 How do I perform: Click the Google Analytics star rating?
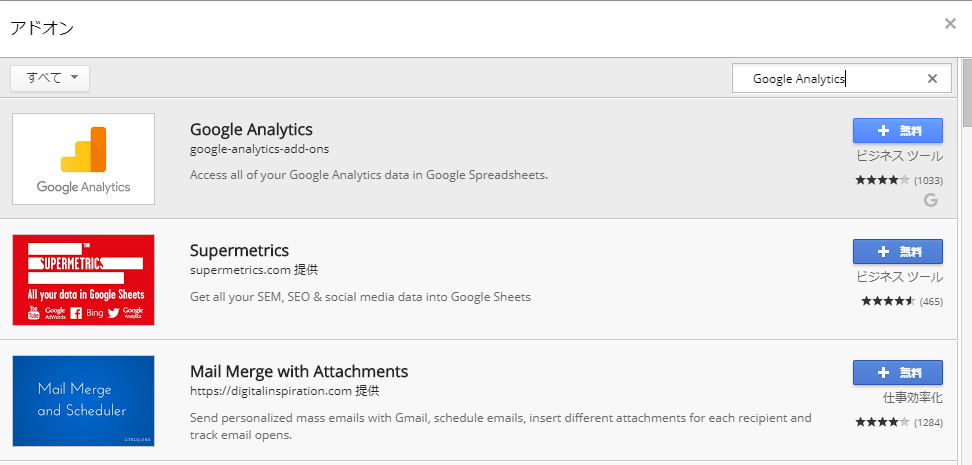[x=882, y=180]
